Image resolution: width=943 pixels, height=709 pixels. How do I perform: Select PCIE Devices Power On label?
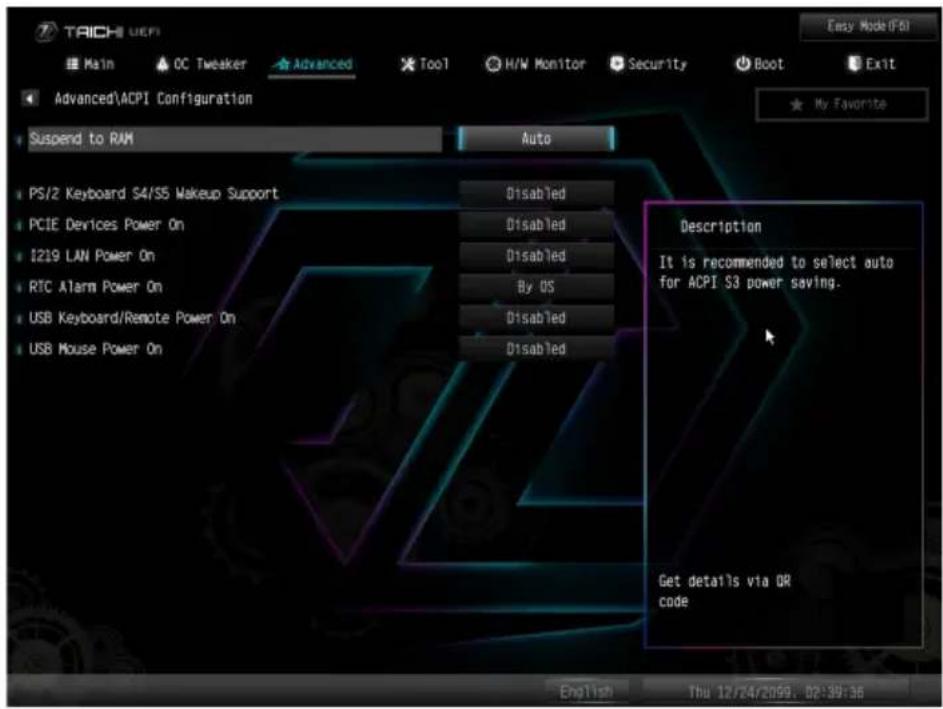click(x=106, y=225)
